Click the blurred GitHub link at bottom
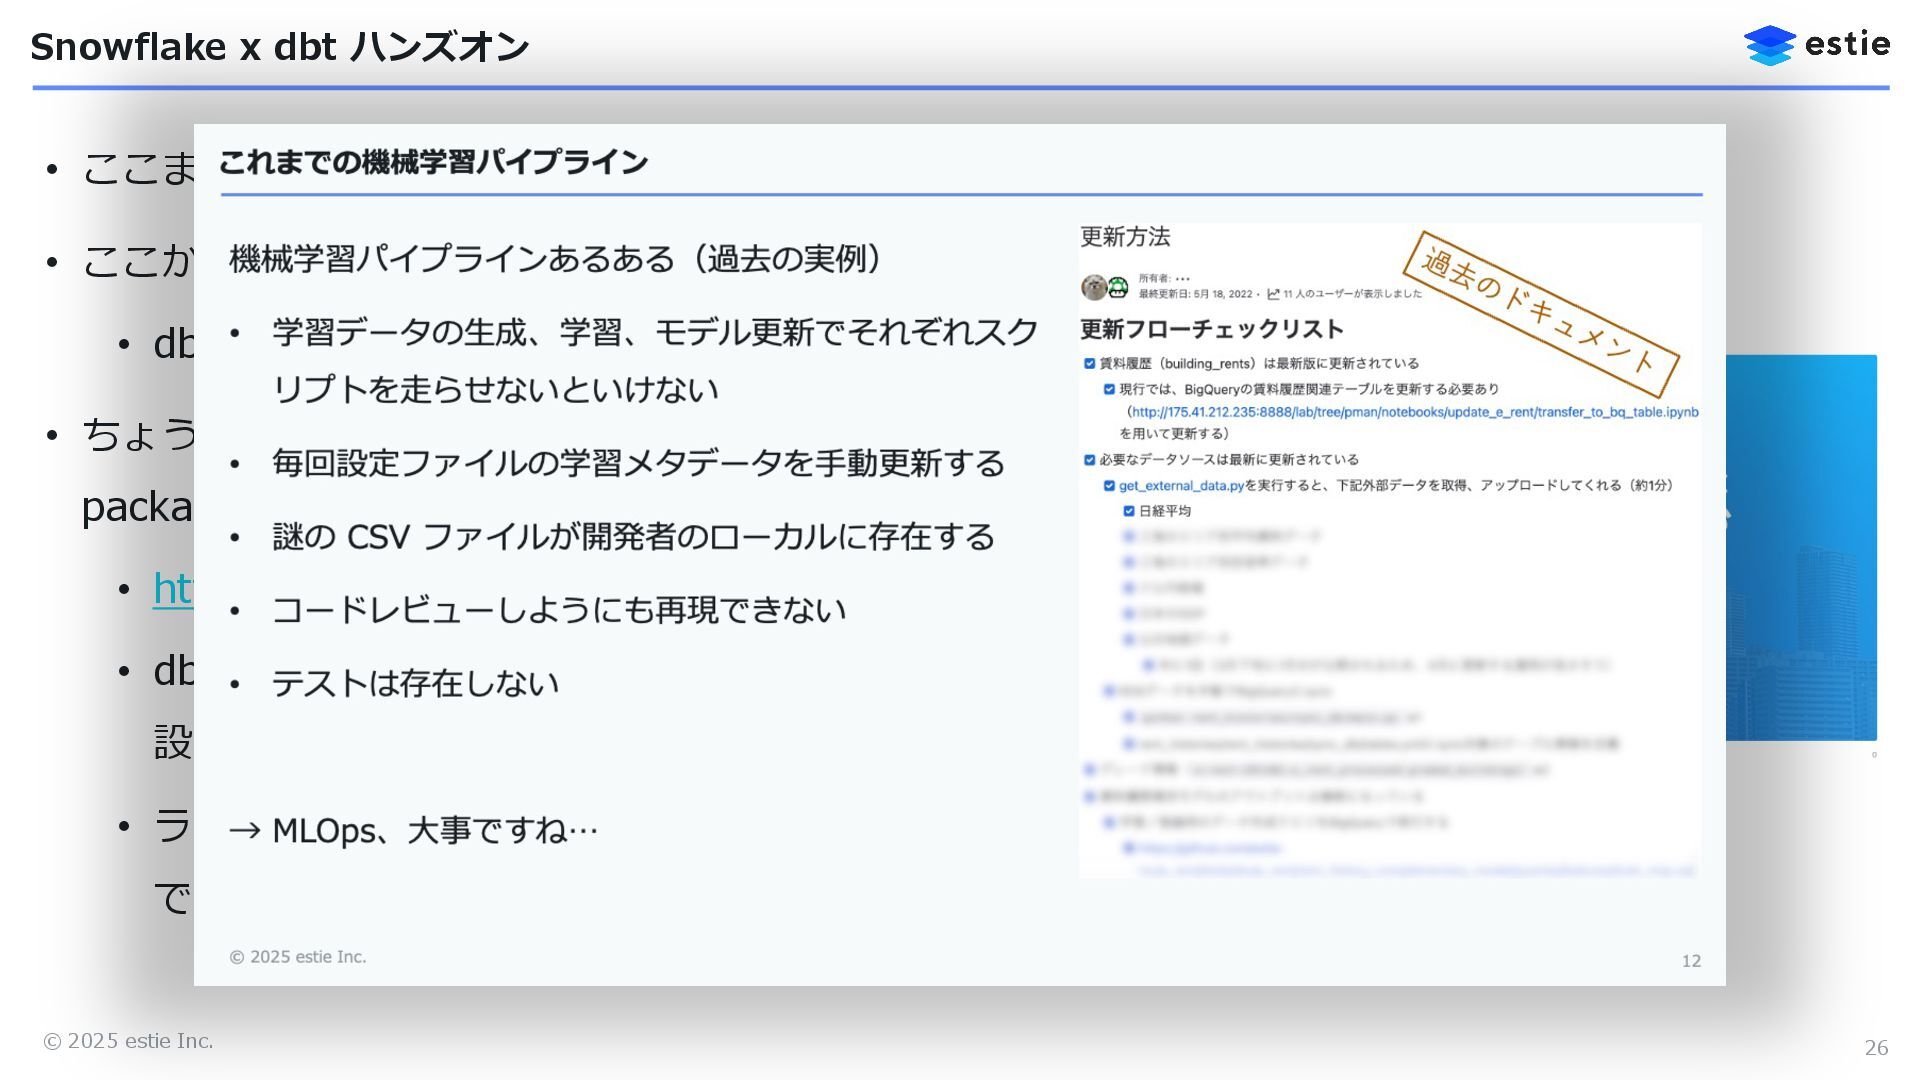This screenshot has height=1080, width=1920. [x=1210, y=848]
